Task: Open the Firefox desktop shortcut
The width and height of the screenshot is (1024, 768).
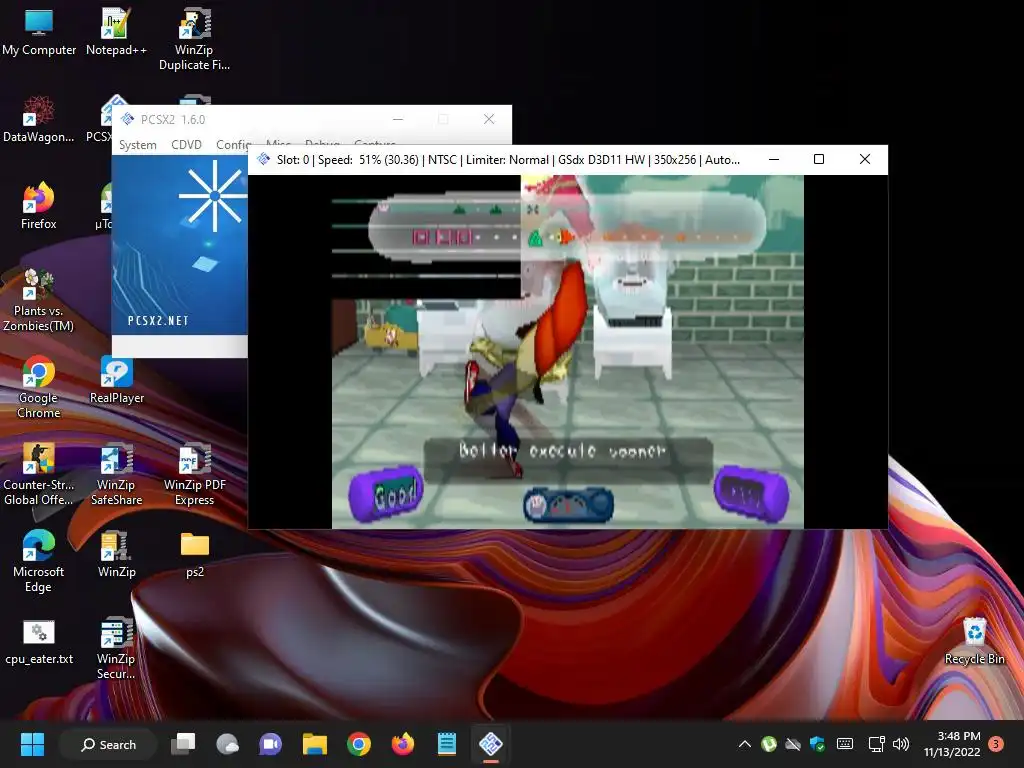Action: coord(39,206)
